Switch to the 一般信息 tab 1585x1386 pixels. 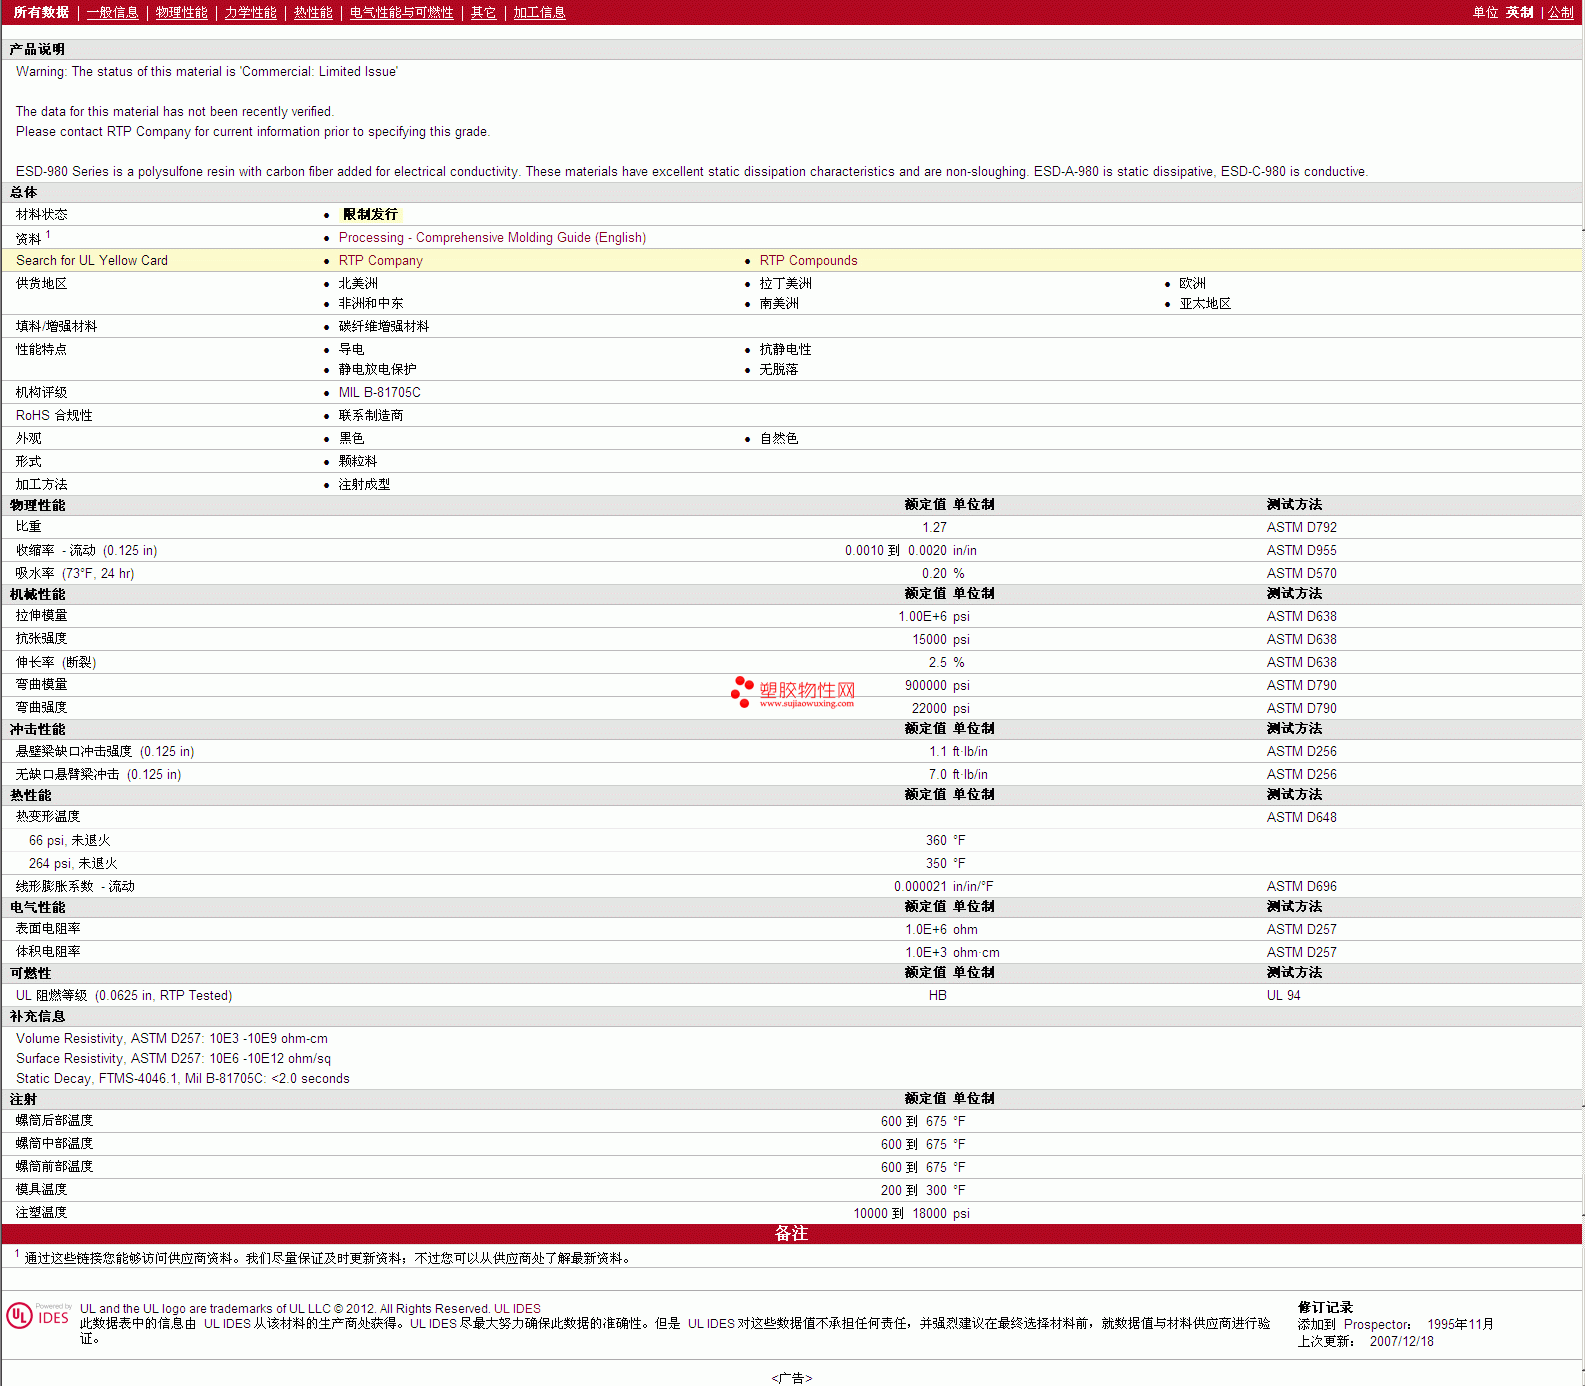pyautogui.click(x=113, y=12)
